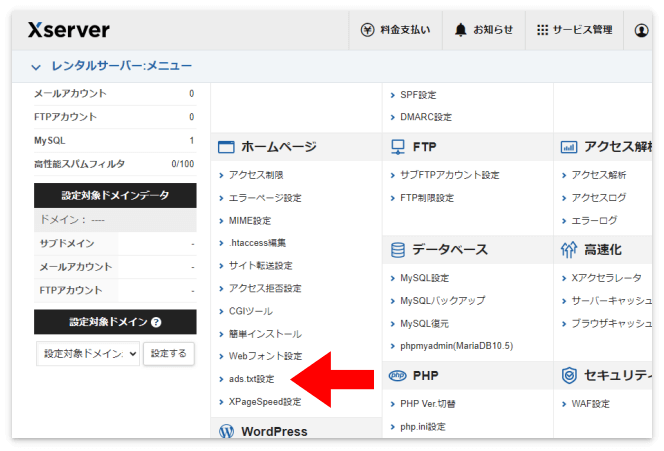The width and height of the screenshot is (664, 451).
Task: Open Xアクセラレータ
Action: point(606,278)
